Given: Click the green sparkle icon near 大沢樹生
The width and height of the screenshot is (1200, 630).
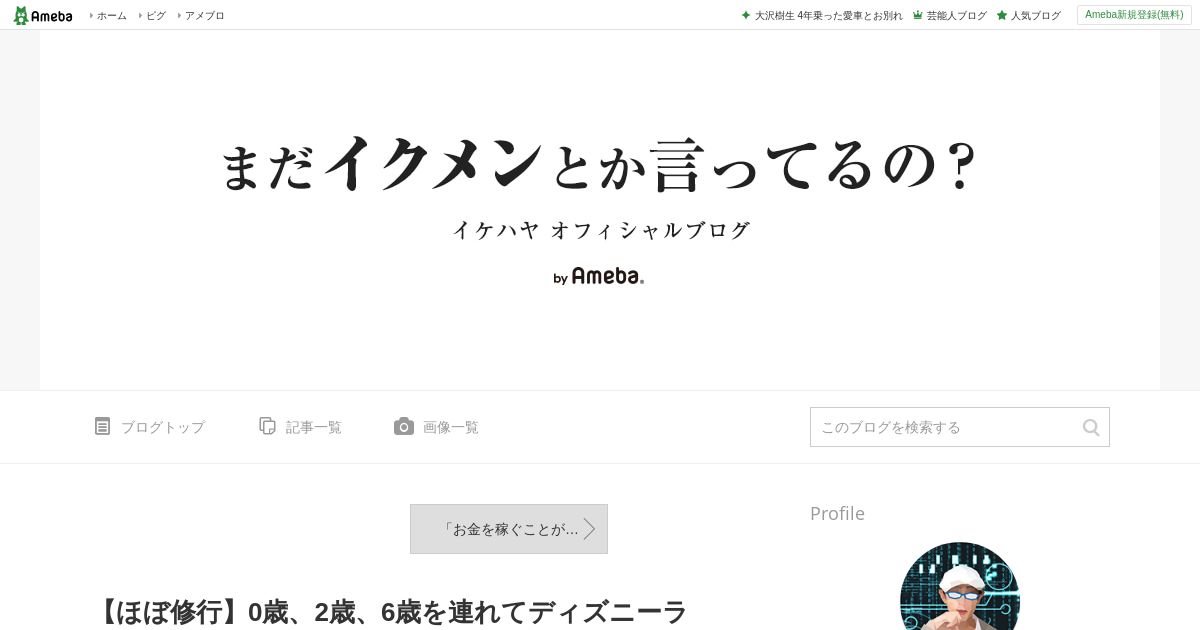Looking at the screenshot, I should pyautogui.click(x=746, y=15).
